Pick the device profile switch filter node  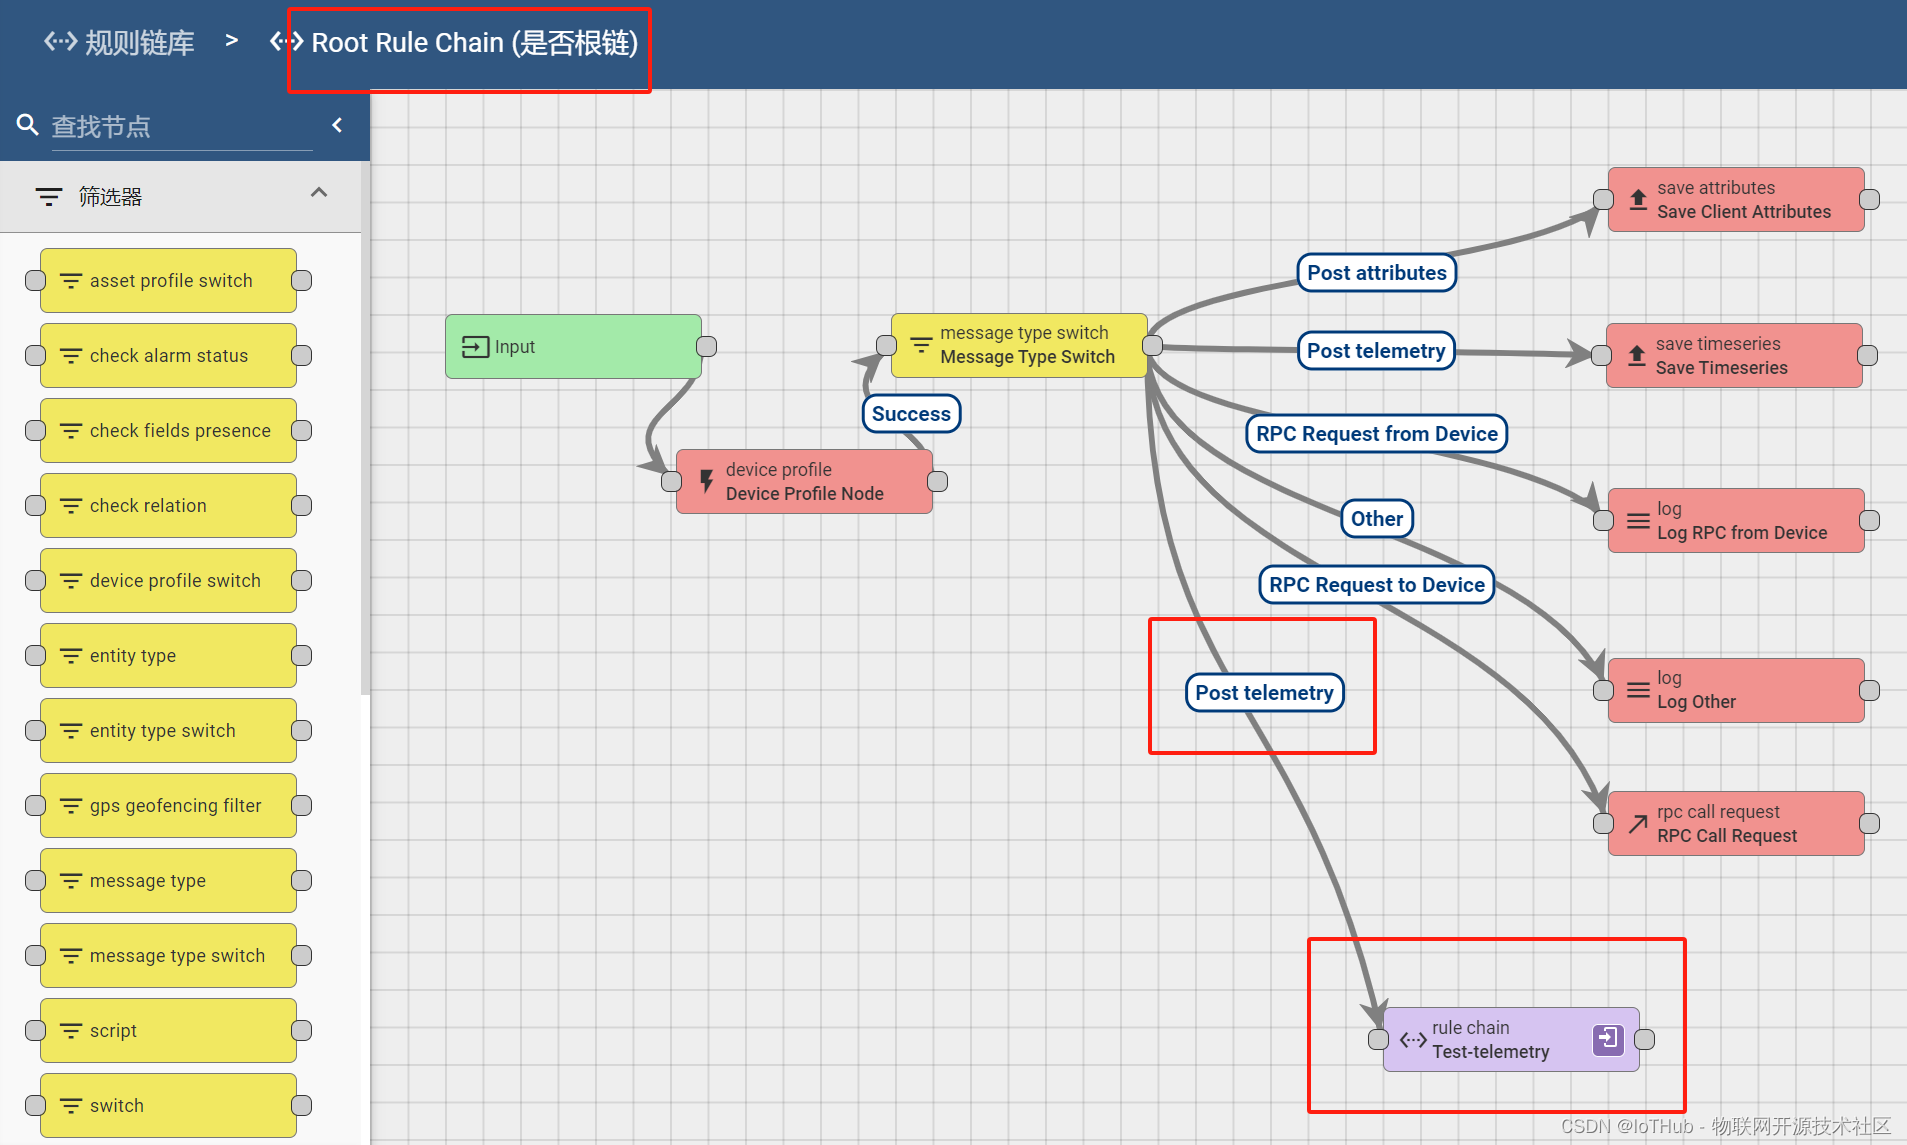[x=169, y=581]
